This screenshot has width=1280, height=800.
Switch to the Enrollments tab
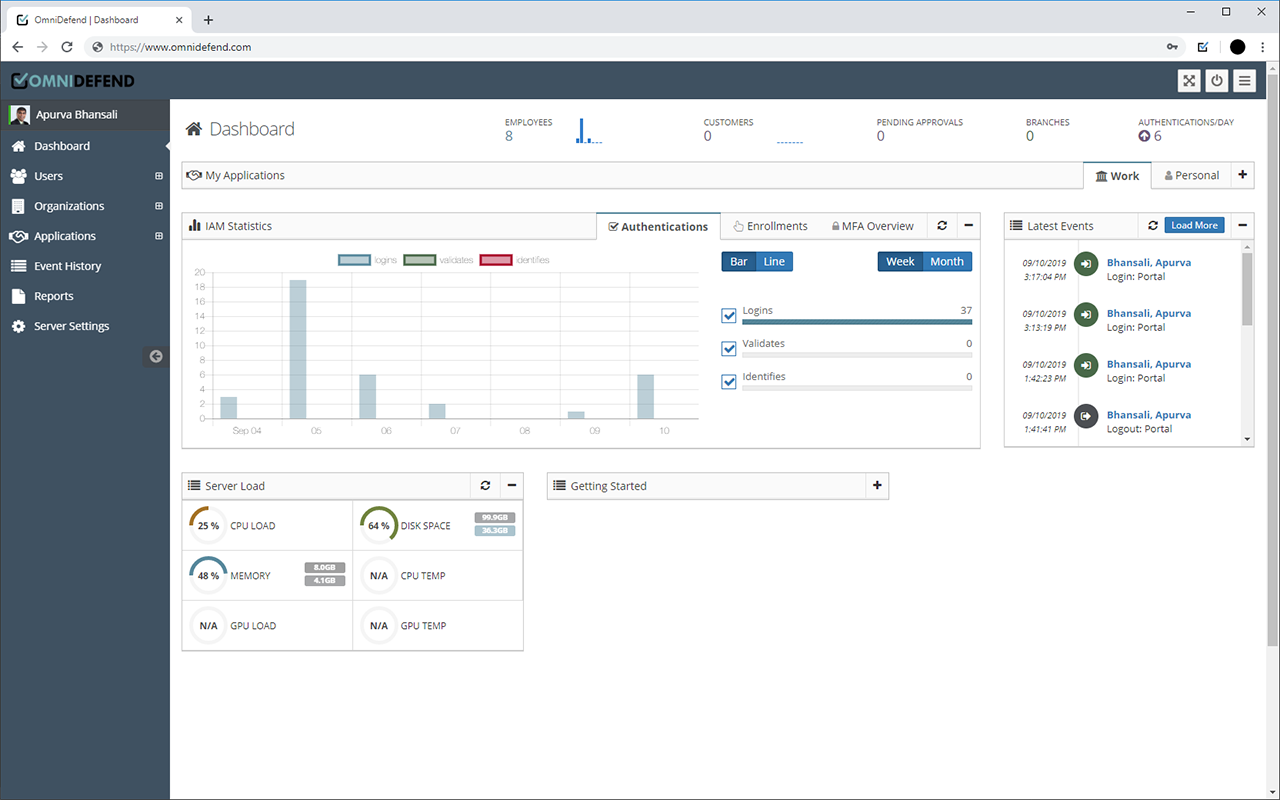click(769, 226)
